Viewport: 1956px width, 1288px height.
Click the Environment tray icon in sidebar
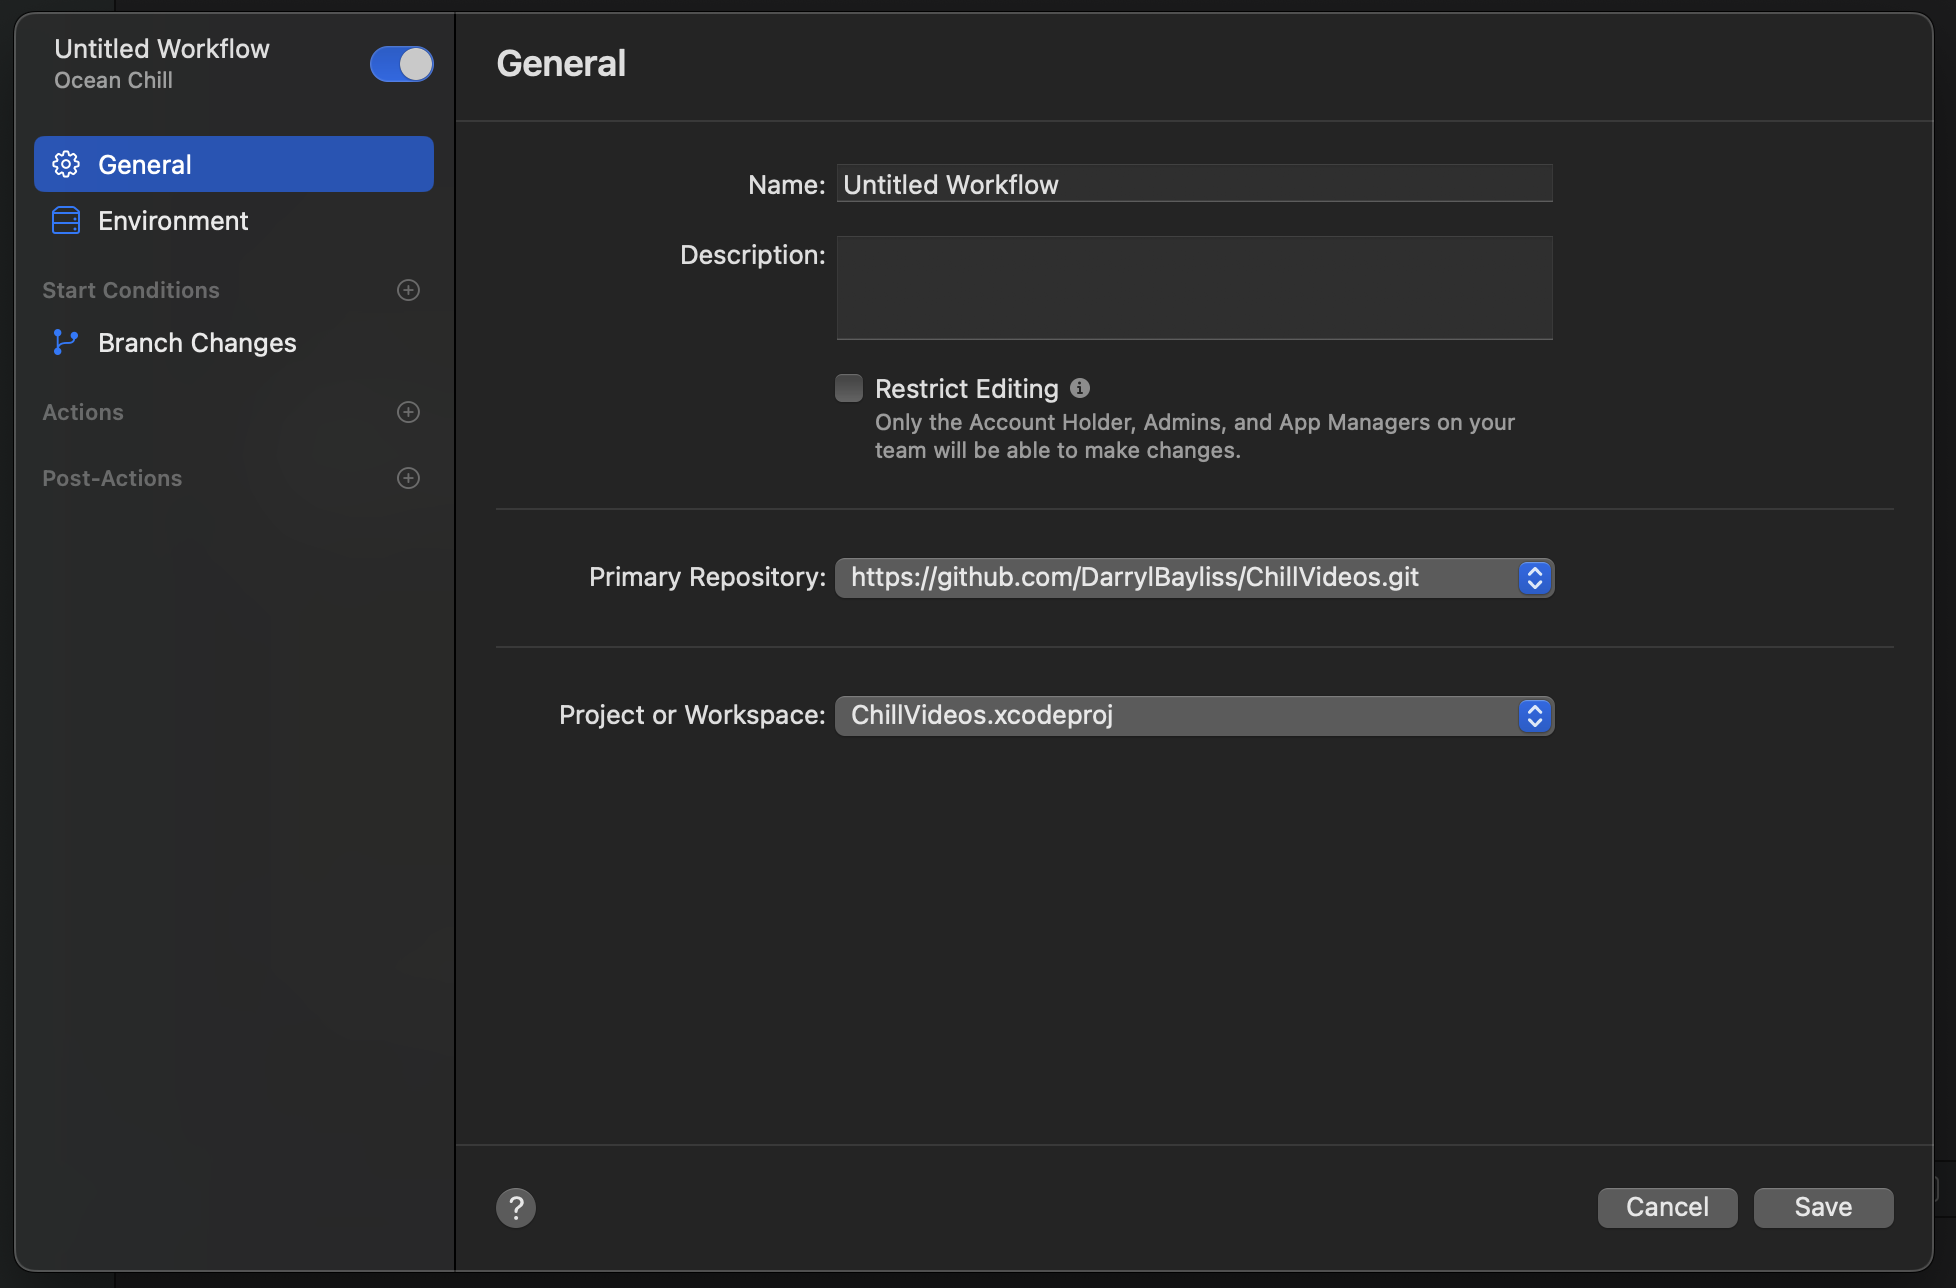coord(65,220)
